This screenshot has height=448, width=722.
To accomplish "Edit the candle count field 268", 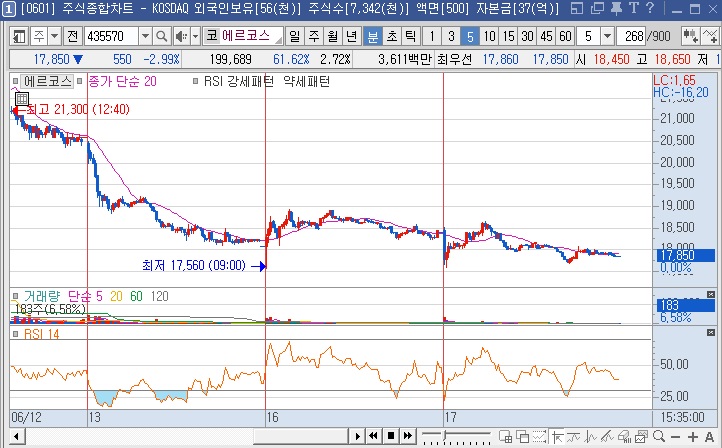I will coord(631,36).
